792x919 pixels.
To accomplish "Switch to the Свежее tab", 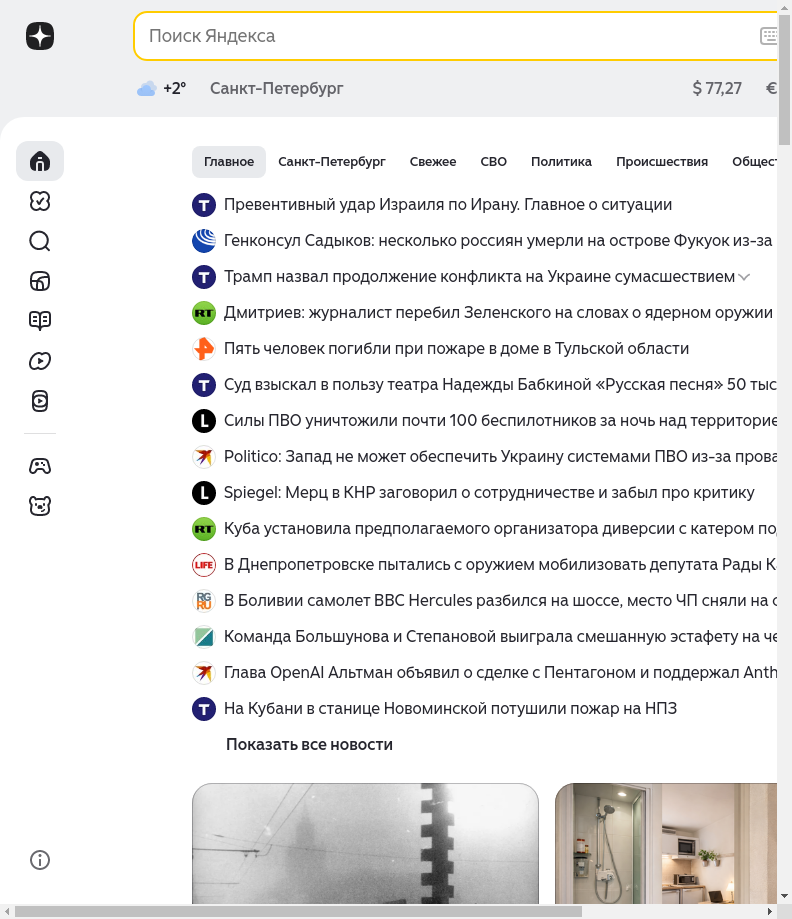I will click(x=433, y=162).
